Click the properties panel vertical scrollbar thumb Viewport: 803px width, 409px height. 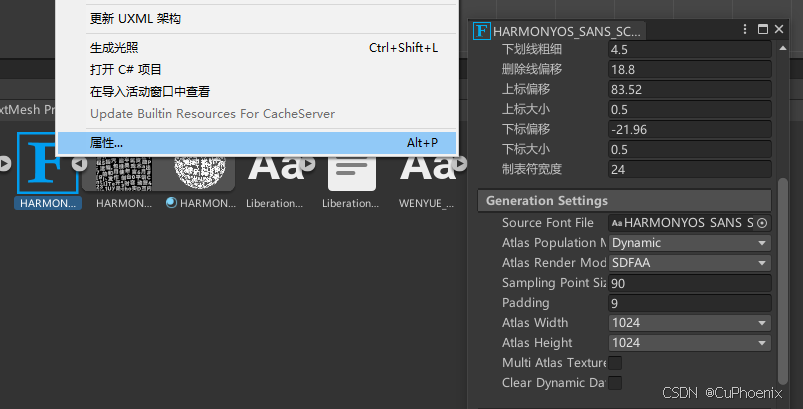[x=783, y=281]
